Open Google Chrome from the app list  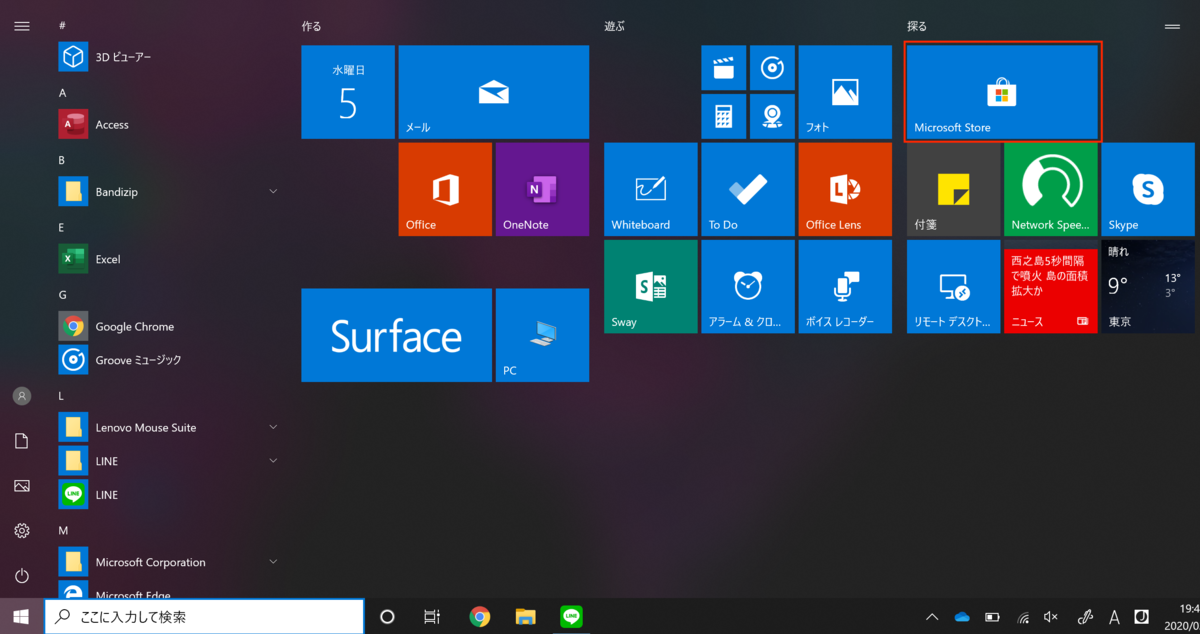[170, 326]
